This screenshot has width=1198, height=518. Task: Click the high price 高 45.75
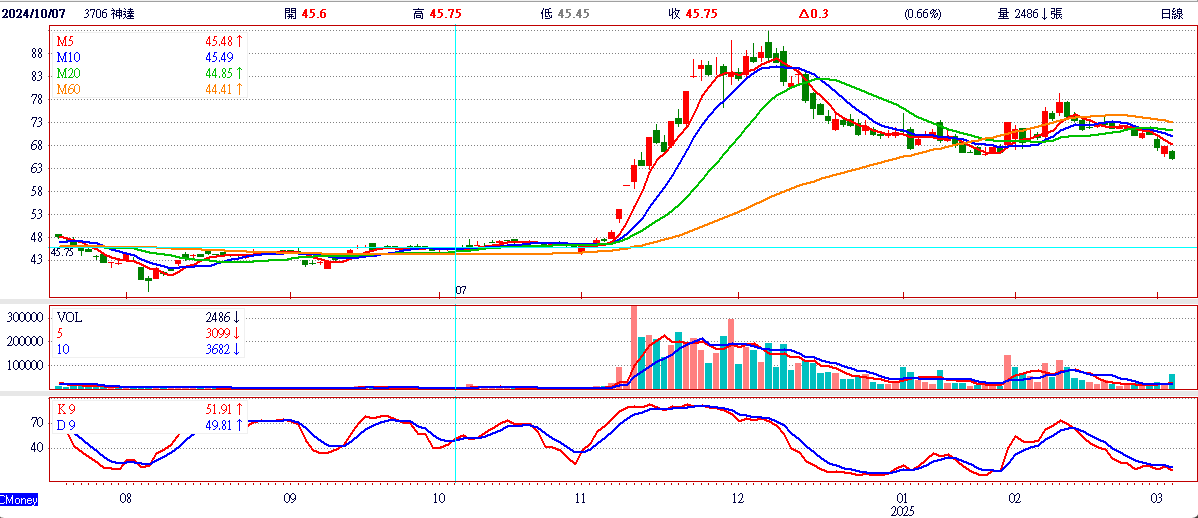click(x=436, y=13)
